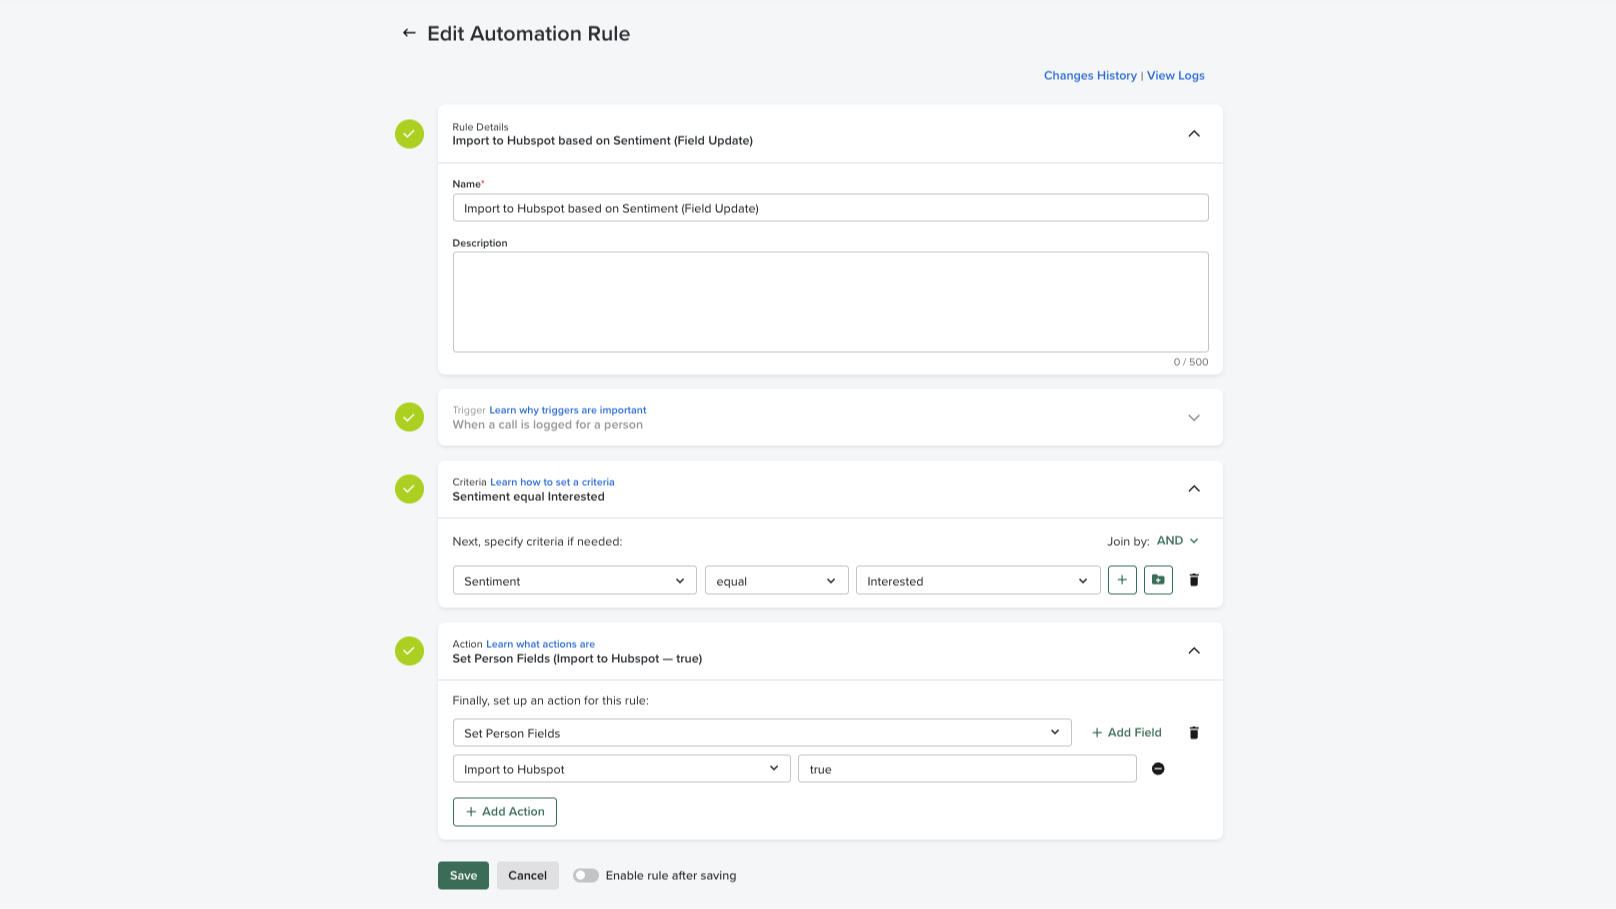
Task: Remove the Import to Hubspot field with minus icon
Action: tap(1158, 768)
